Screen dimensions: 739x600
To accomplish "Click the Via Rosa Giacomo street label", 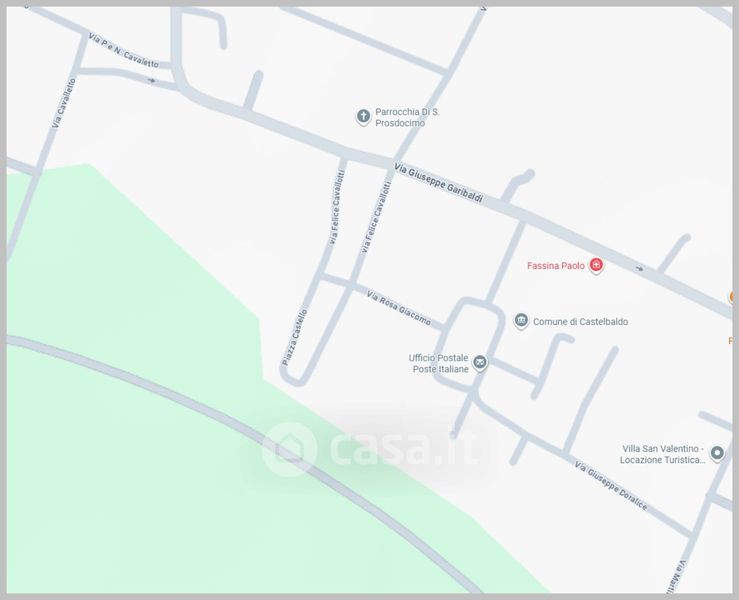I will pos(399,309).
